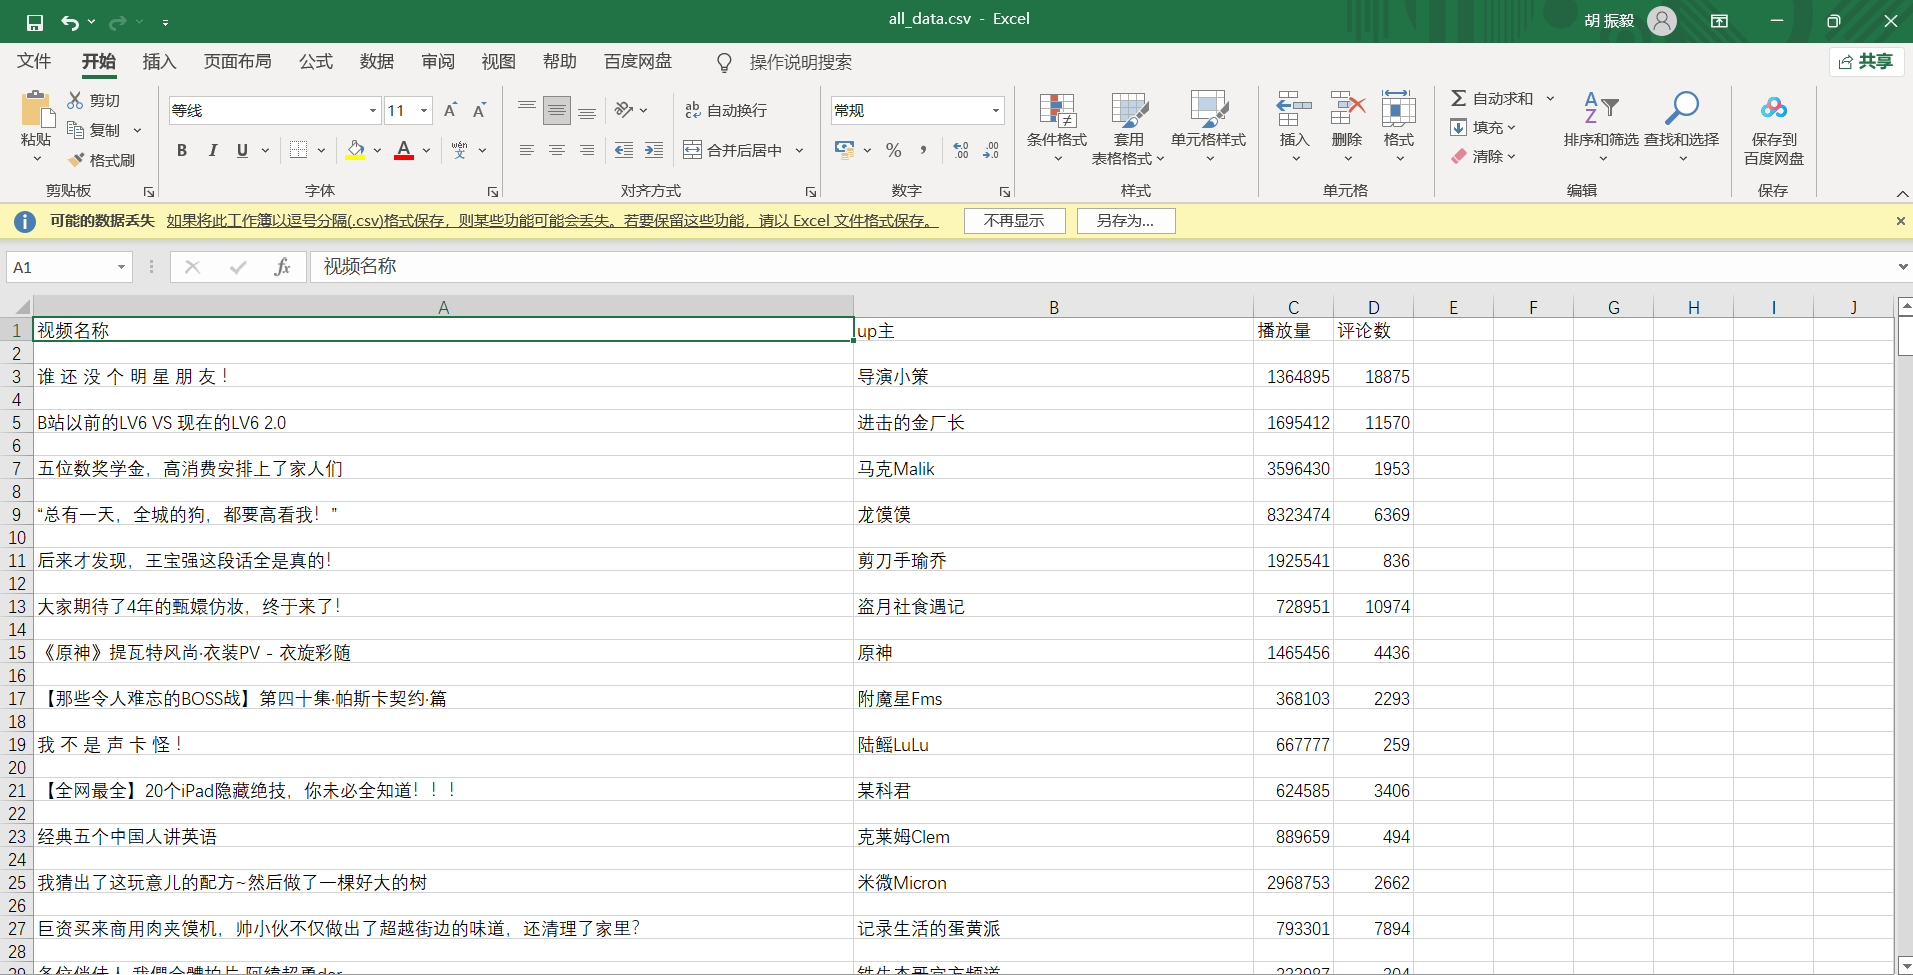This screenshot has height=975, width=1913.
Task: Open Find and Select magnifier
Action: pos(1681,128)
